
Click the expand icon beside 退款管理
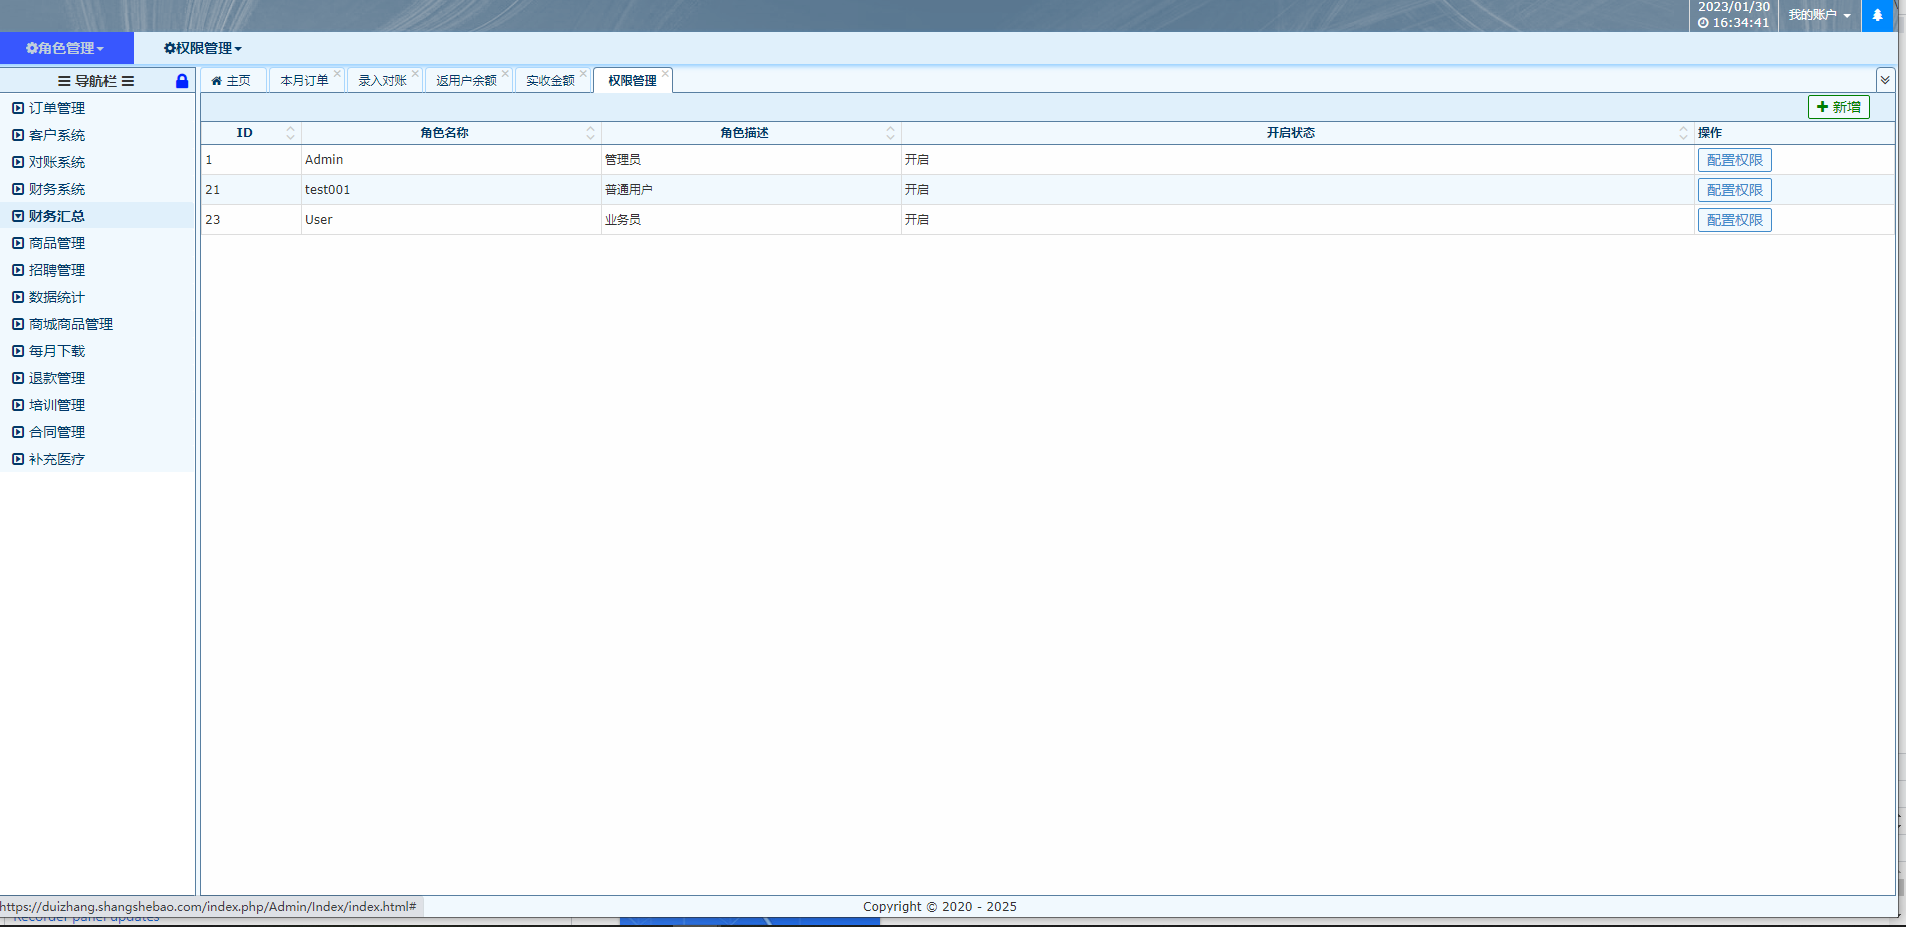click(x=18, y=378)
